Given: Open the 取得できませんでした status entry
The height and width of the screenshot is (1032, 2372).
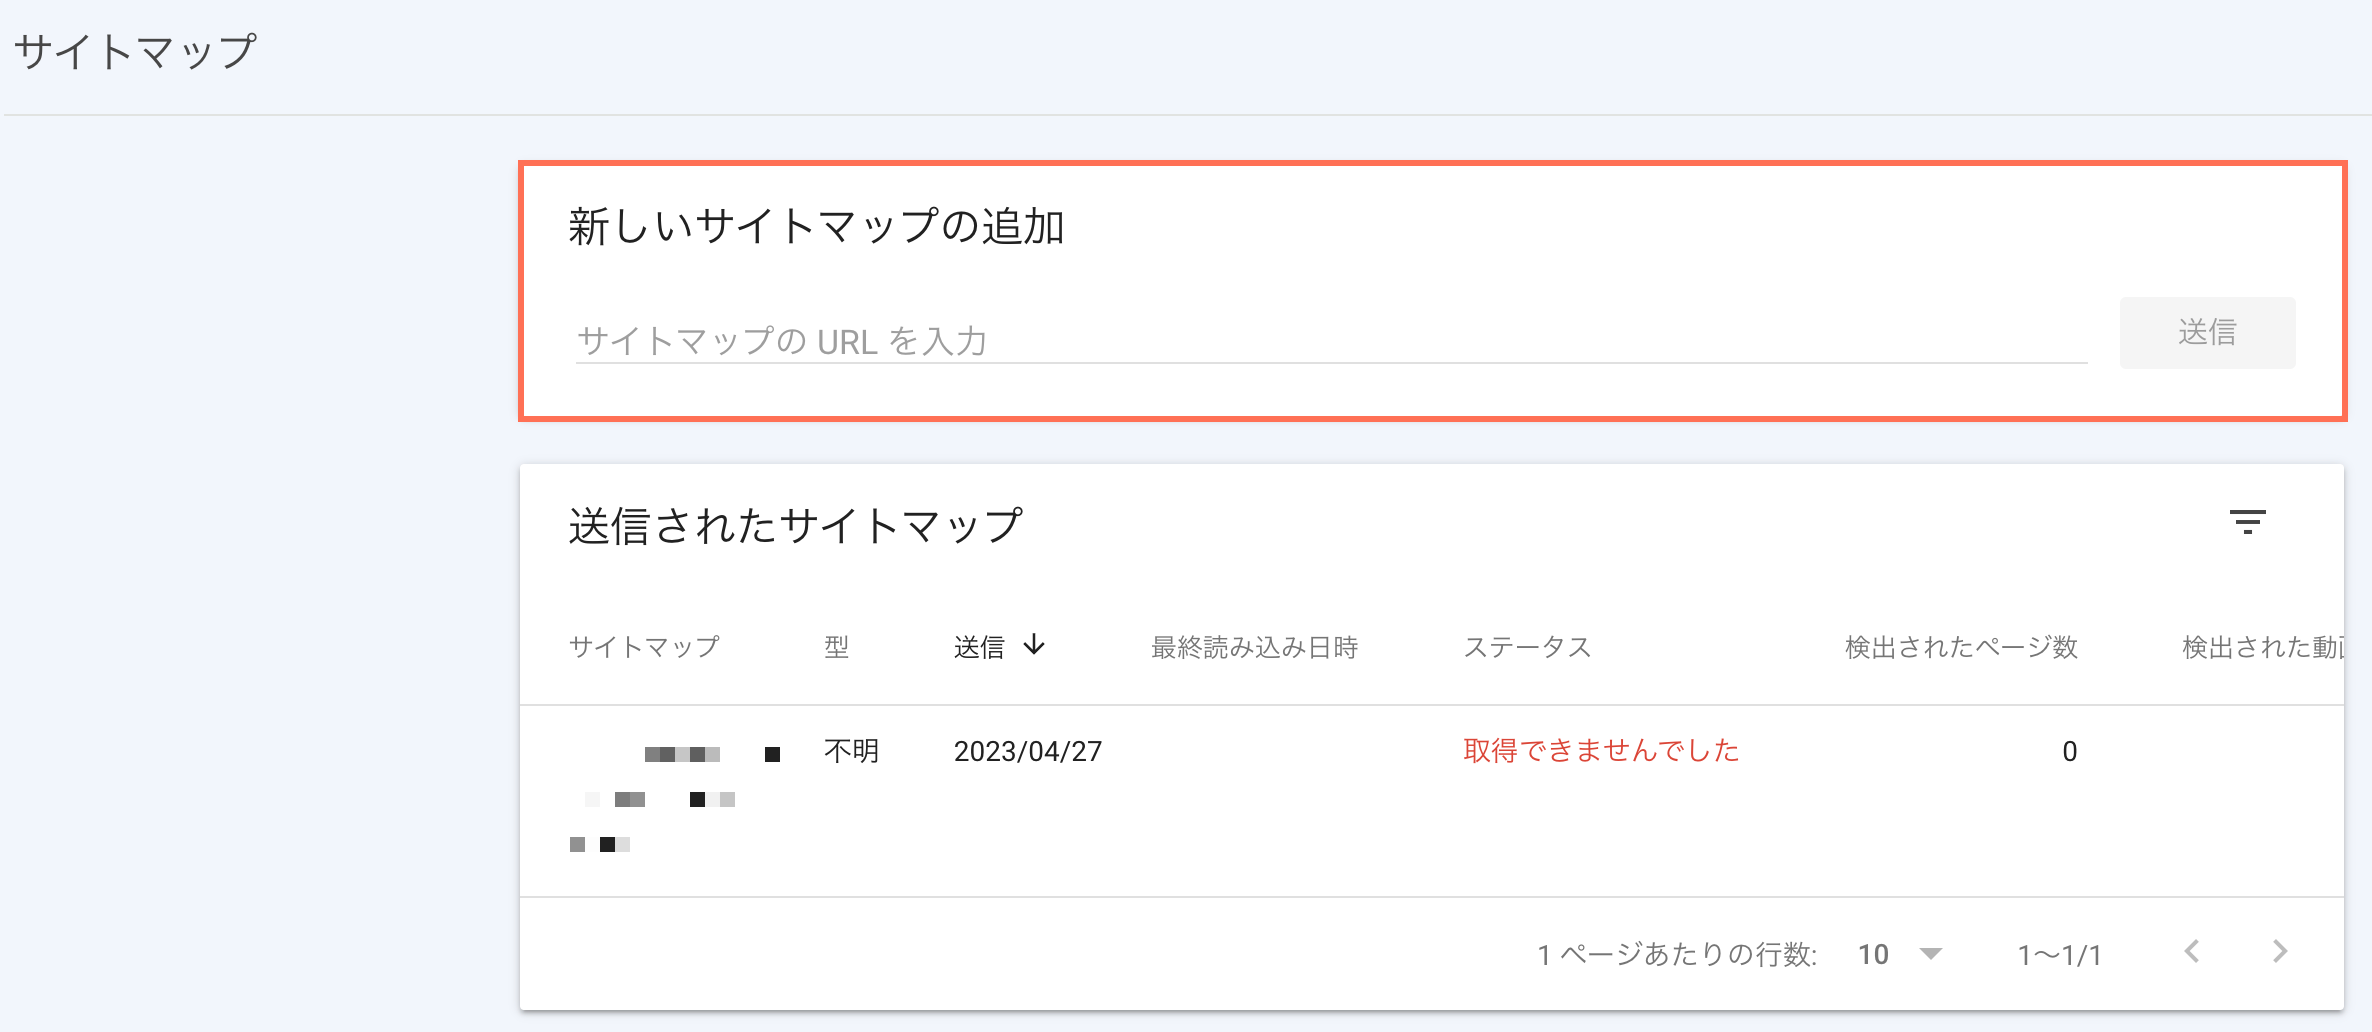Looking at the screenshot, I should click(1601, 750).
